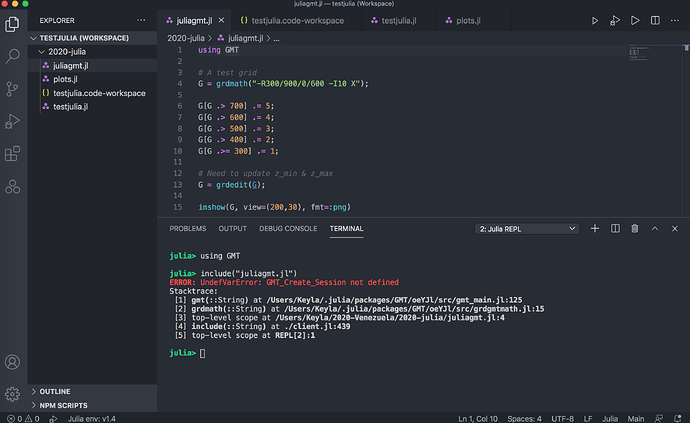Switch to the testjulia.jl editor tab

pos(399,20)
